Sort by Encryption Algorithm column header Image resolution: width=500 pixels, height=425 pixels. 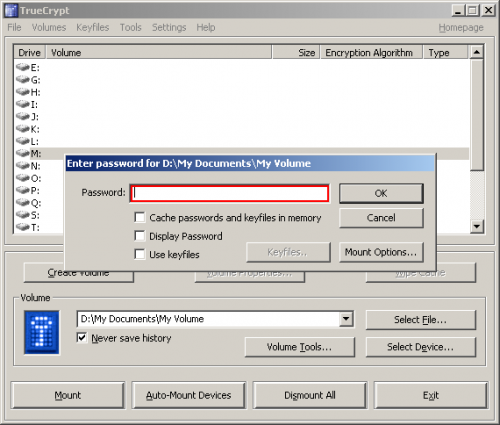pos(371,52)
